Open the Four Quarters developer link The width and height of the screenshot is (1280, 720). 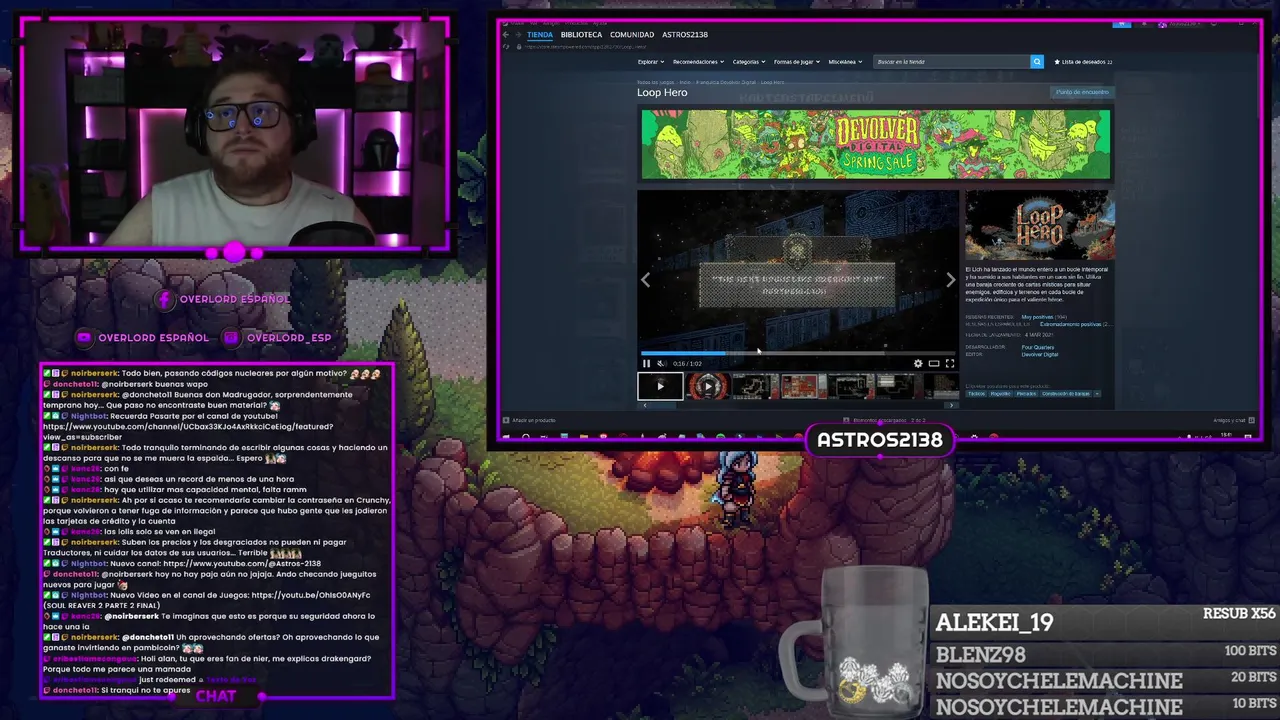point(1037,347)
